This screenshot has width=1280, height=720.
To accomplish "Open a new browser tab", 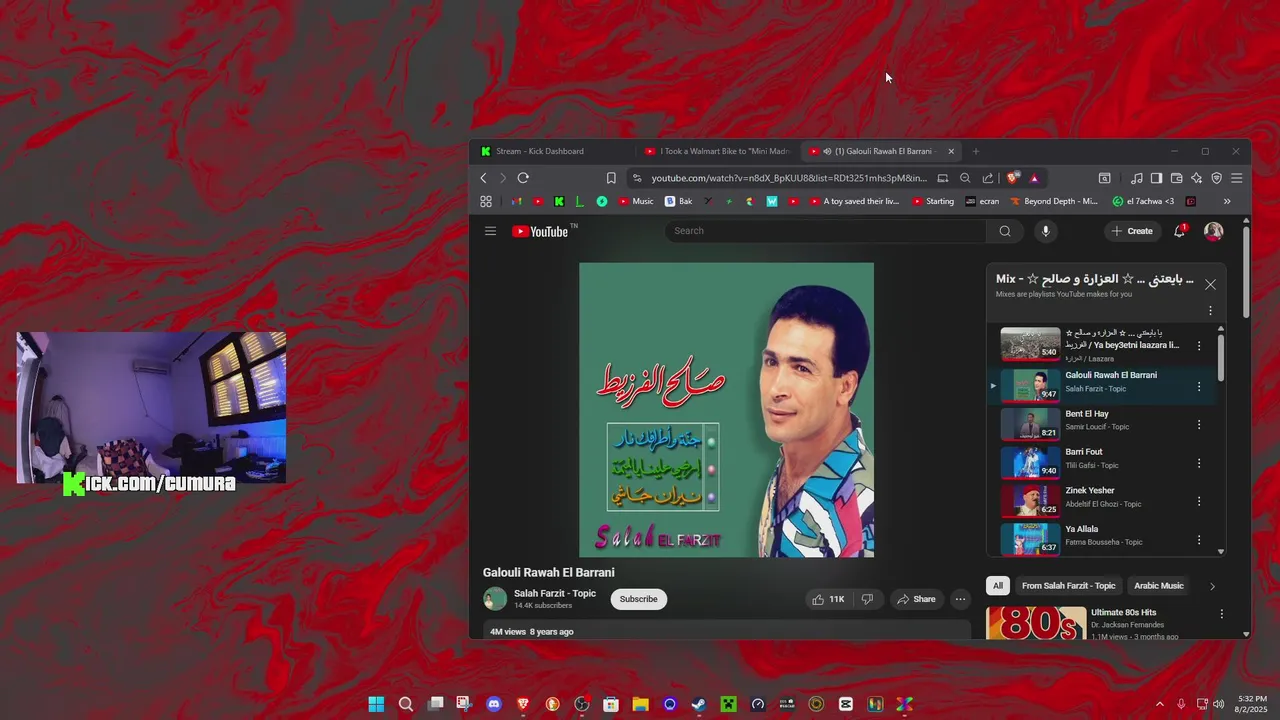I will (976, 151).
